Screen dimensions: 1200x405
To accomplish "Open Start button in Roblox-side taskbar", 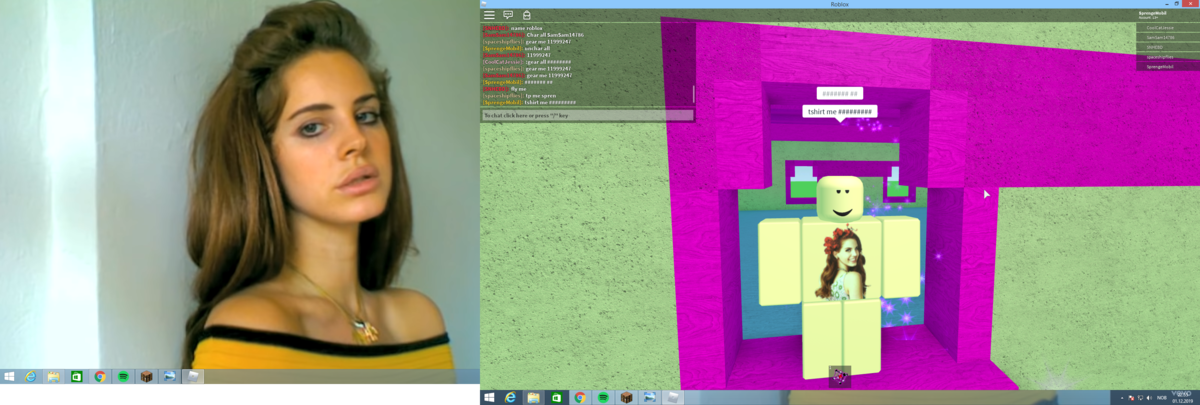I will pyautogui.click(x=489, y=397).
